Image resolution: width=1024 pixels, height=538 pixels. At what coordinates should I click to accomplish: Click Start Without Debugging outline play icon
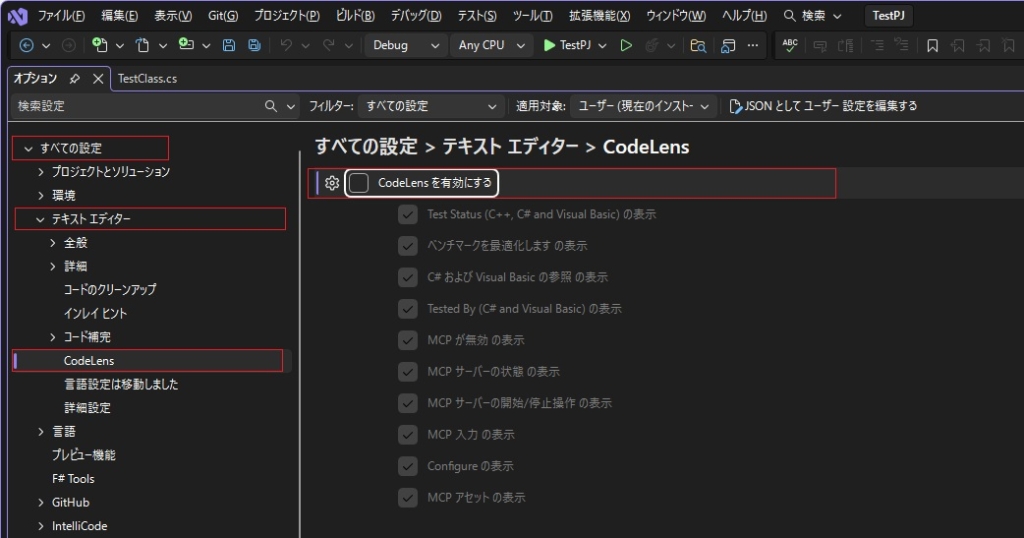click(x=626, y=45)
